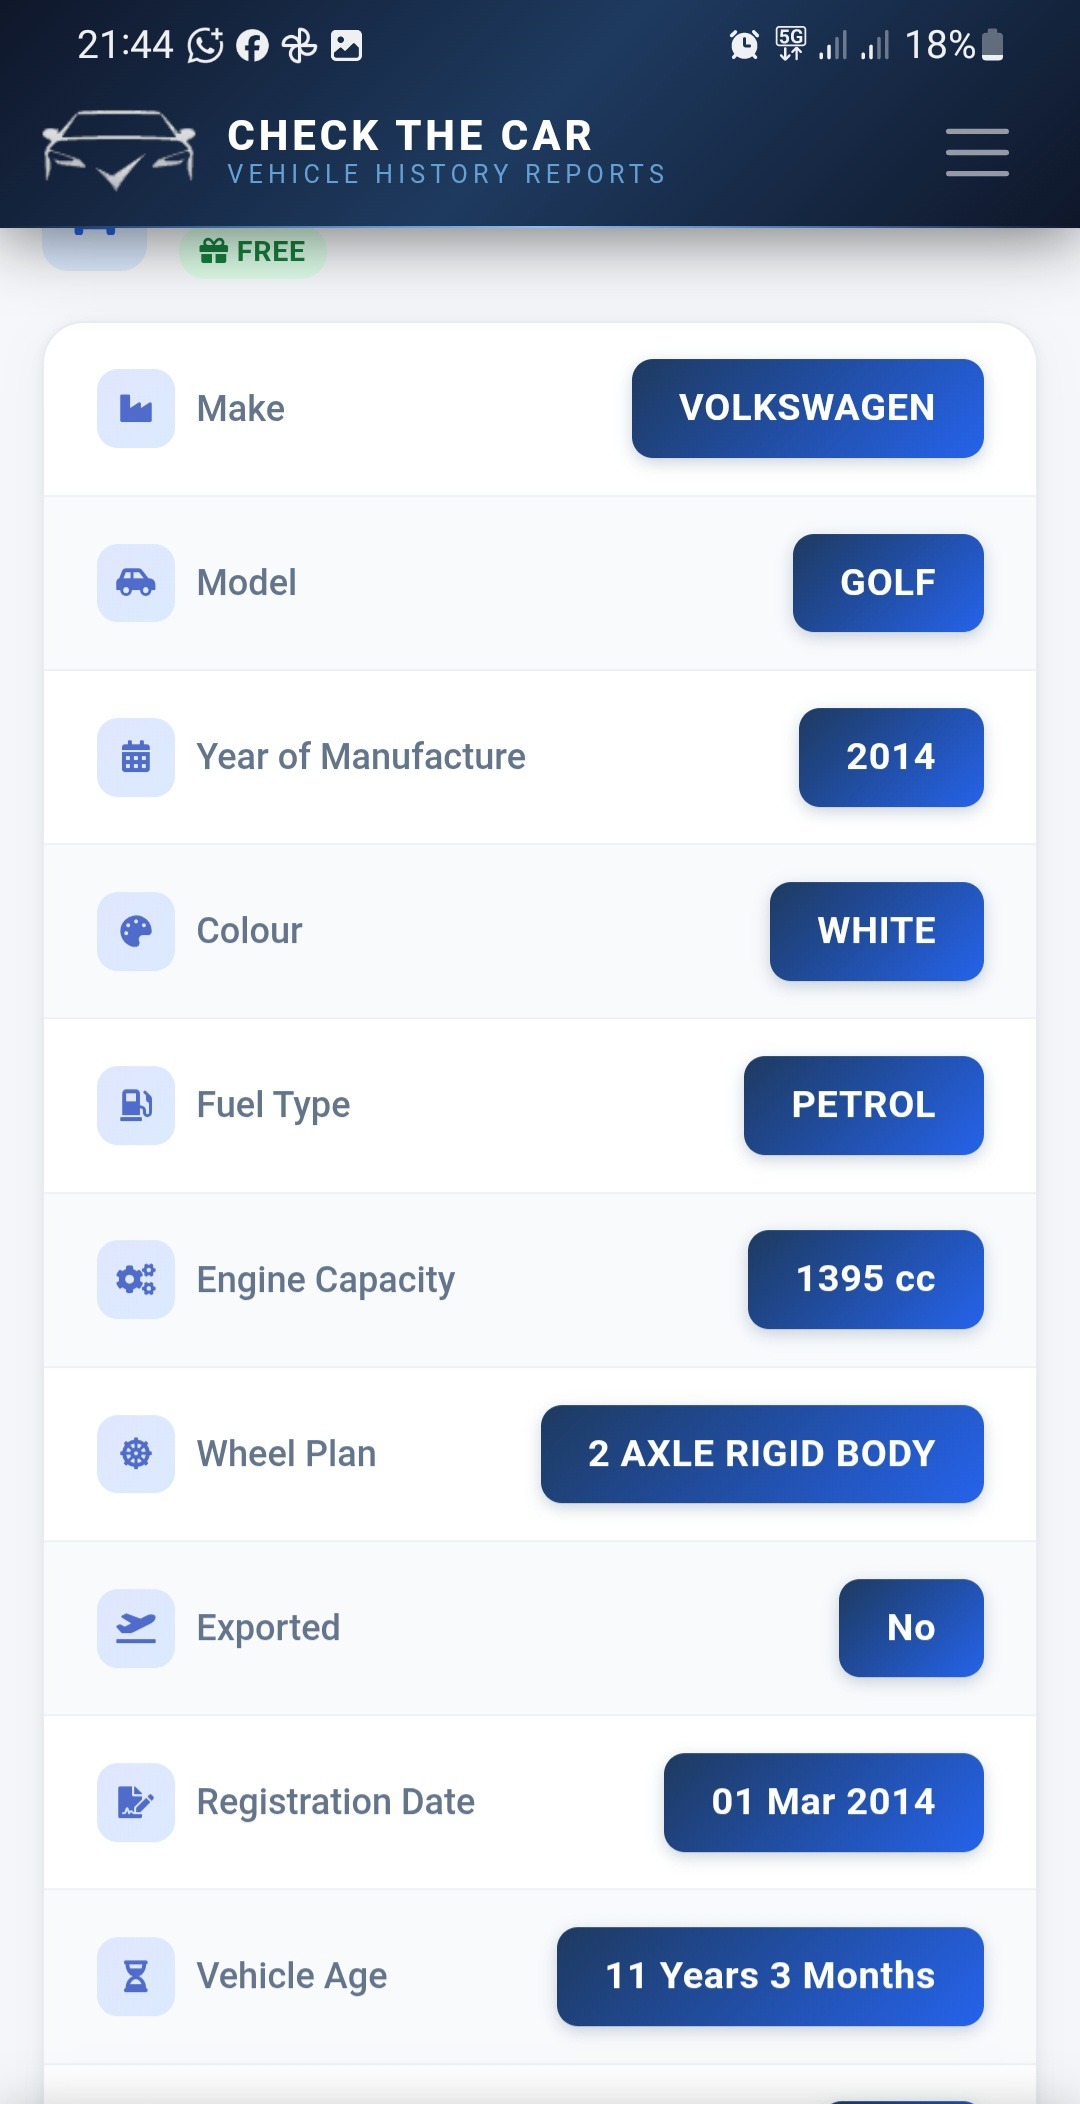Click the VOLKSWAGEN make badge
Screen dimensions: 1080x2104
coord(807,408)
